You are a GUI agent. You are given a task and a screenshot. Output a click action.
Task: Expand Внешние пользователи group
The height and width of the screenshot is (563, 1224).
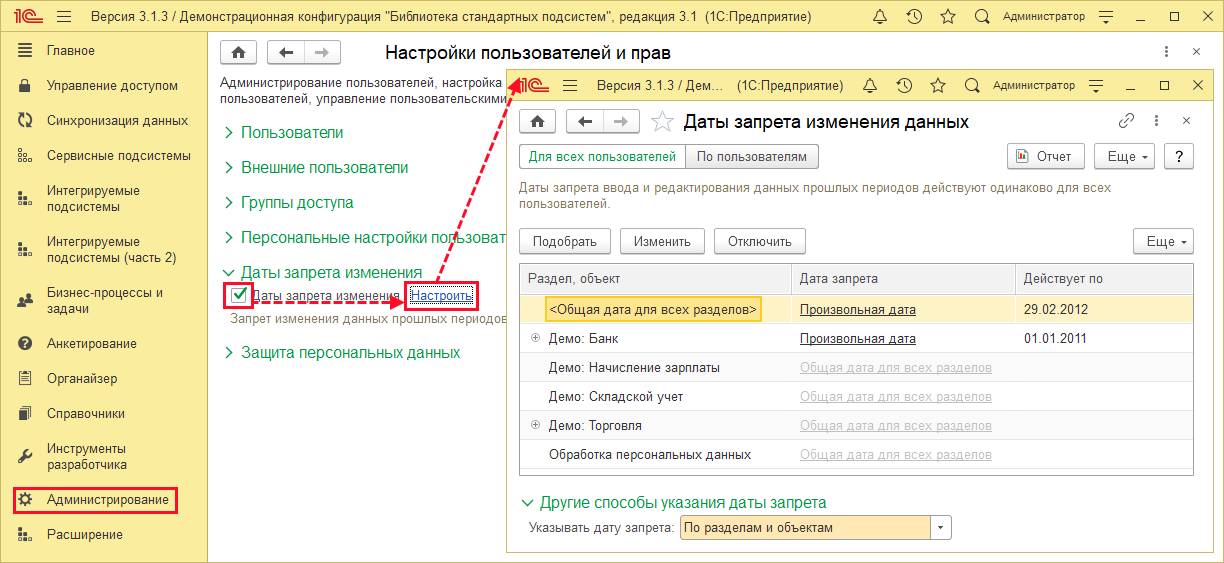(315, 168)
